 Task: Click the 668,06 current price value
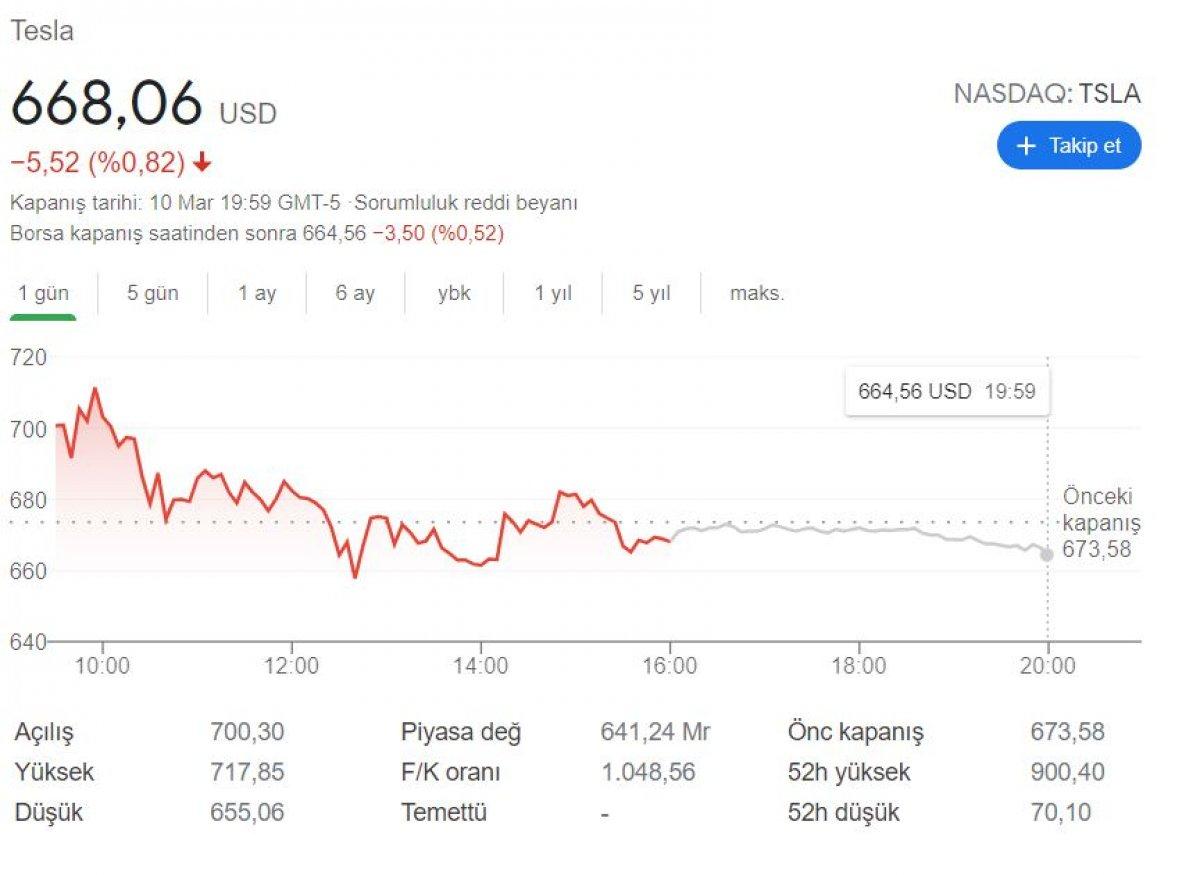(x=107, y=104)
